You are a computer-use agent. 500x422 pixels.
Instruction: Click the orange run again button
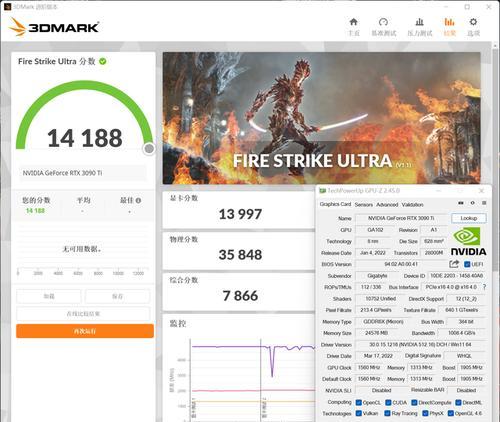click(85, 331)
